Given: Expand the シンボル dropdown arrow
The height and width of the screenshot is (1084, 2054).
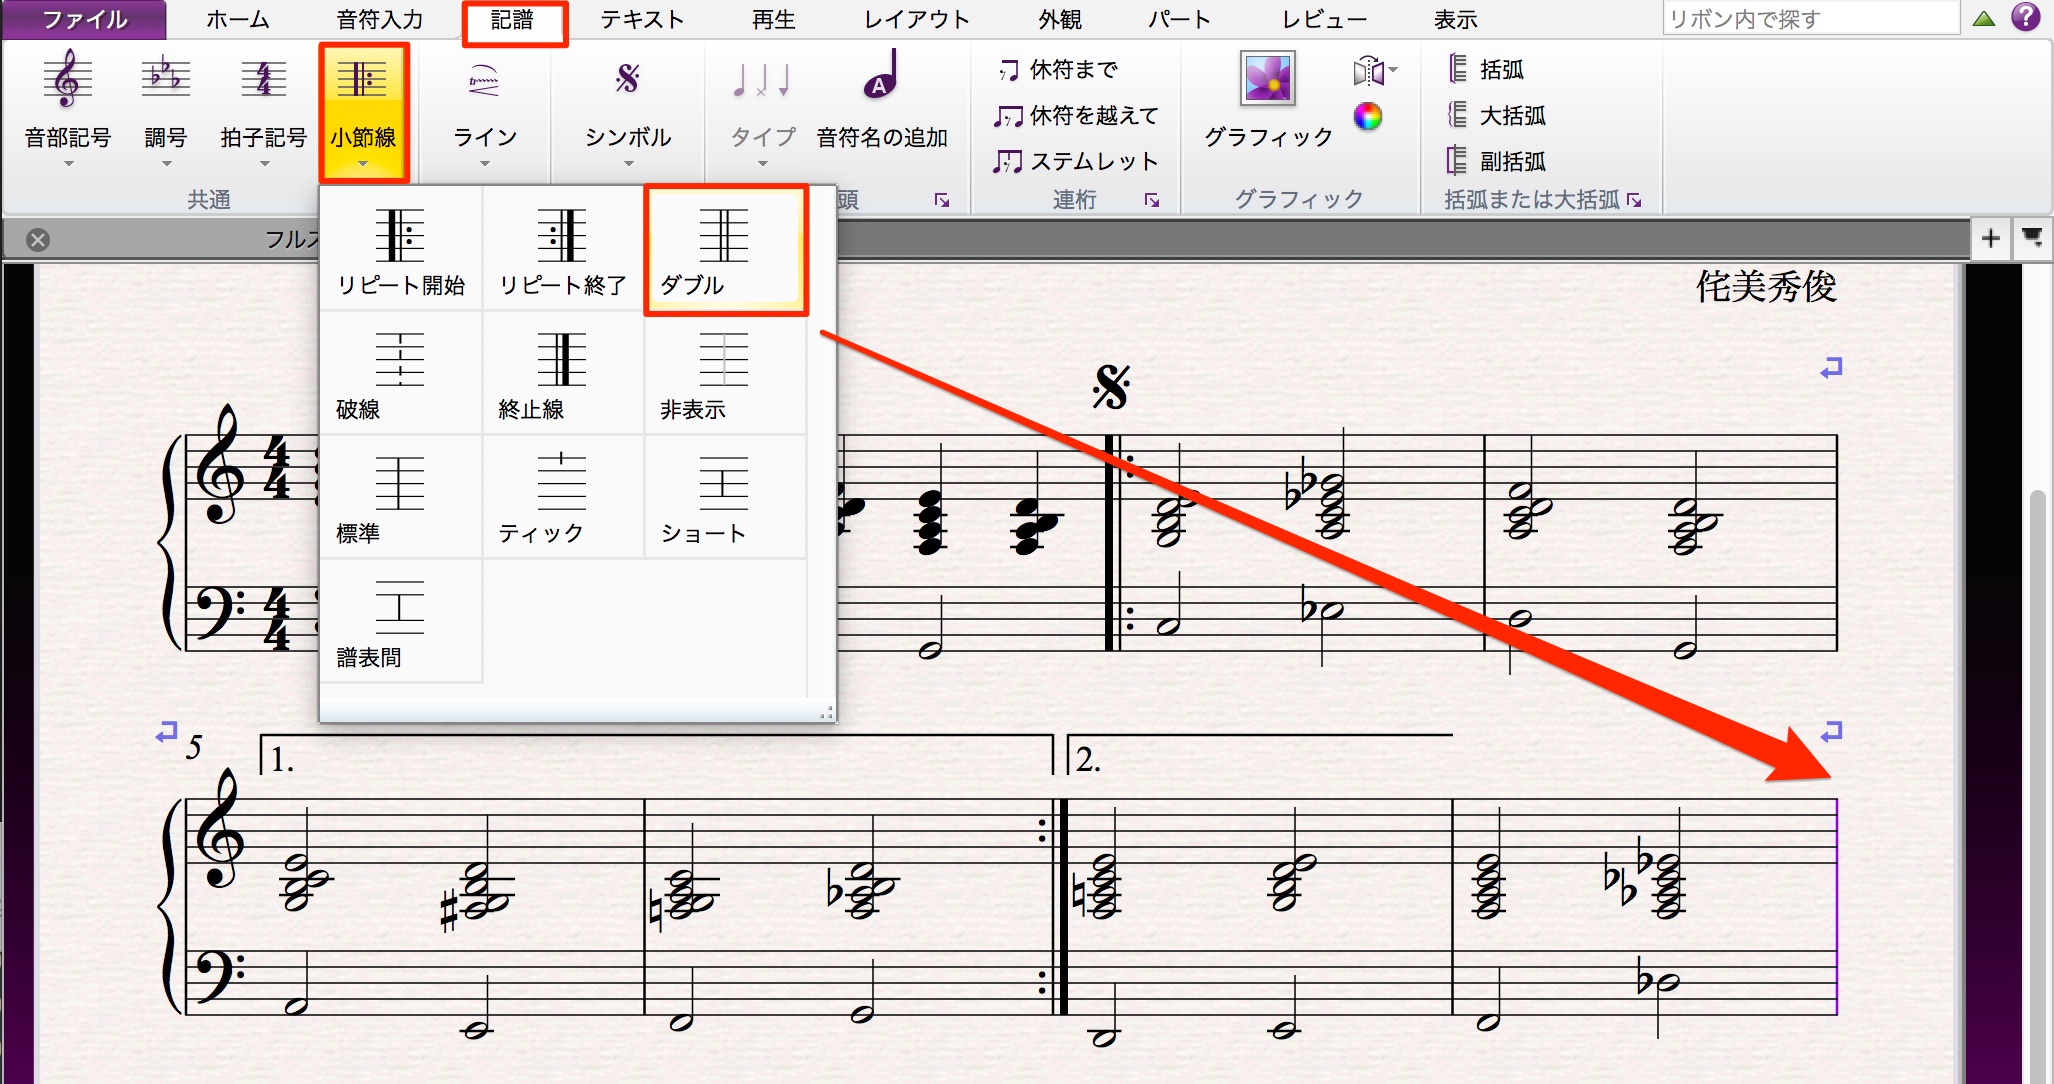Looking at the screenshot, I should (x=629, y=164).
